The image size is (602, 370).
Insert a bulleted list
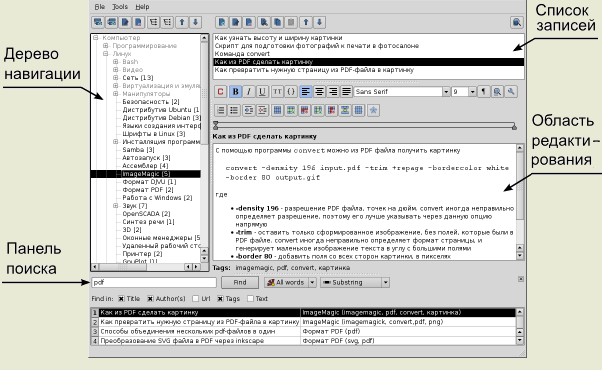[234, 110]
